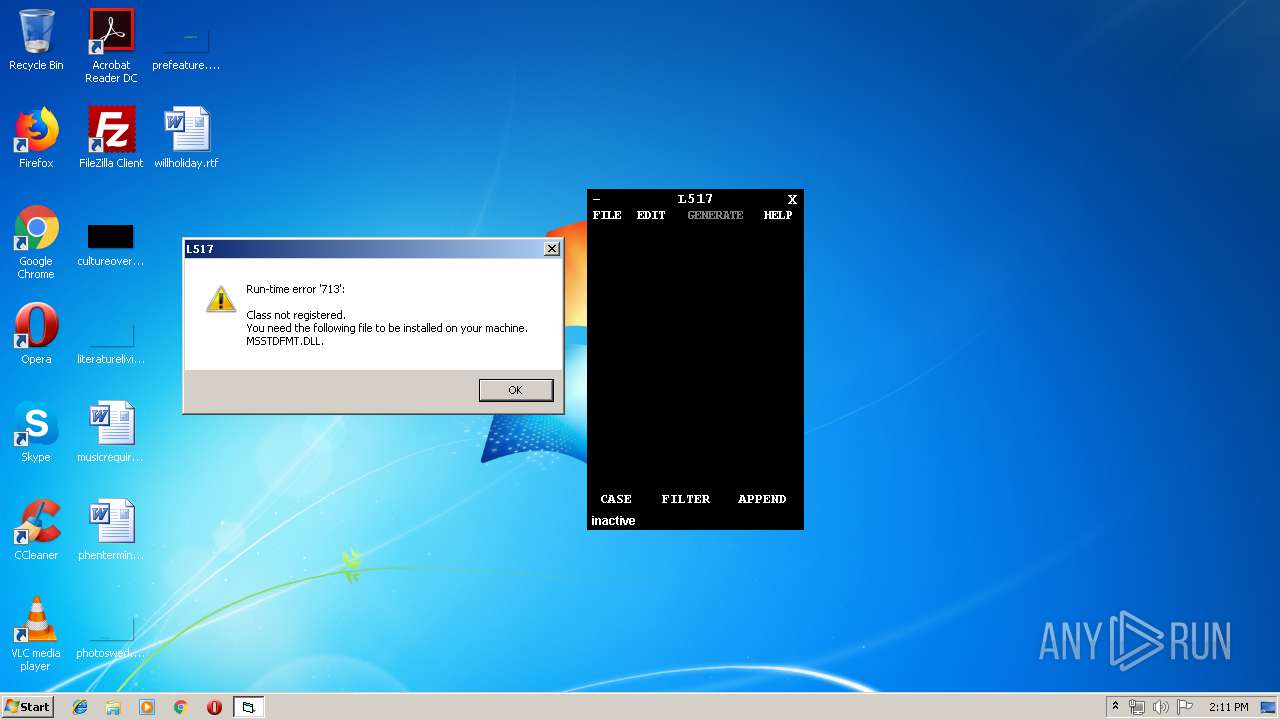Launch Skype desktop shortcut
The image size is (1280, 720).
(36, 432)
